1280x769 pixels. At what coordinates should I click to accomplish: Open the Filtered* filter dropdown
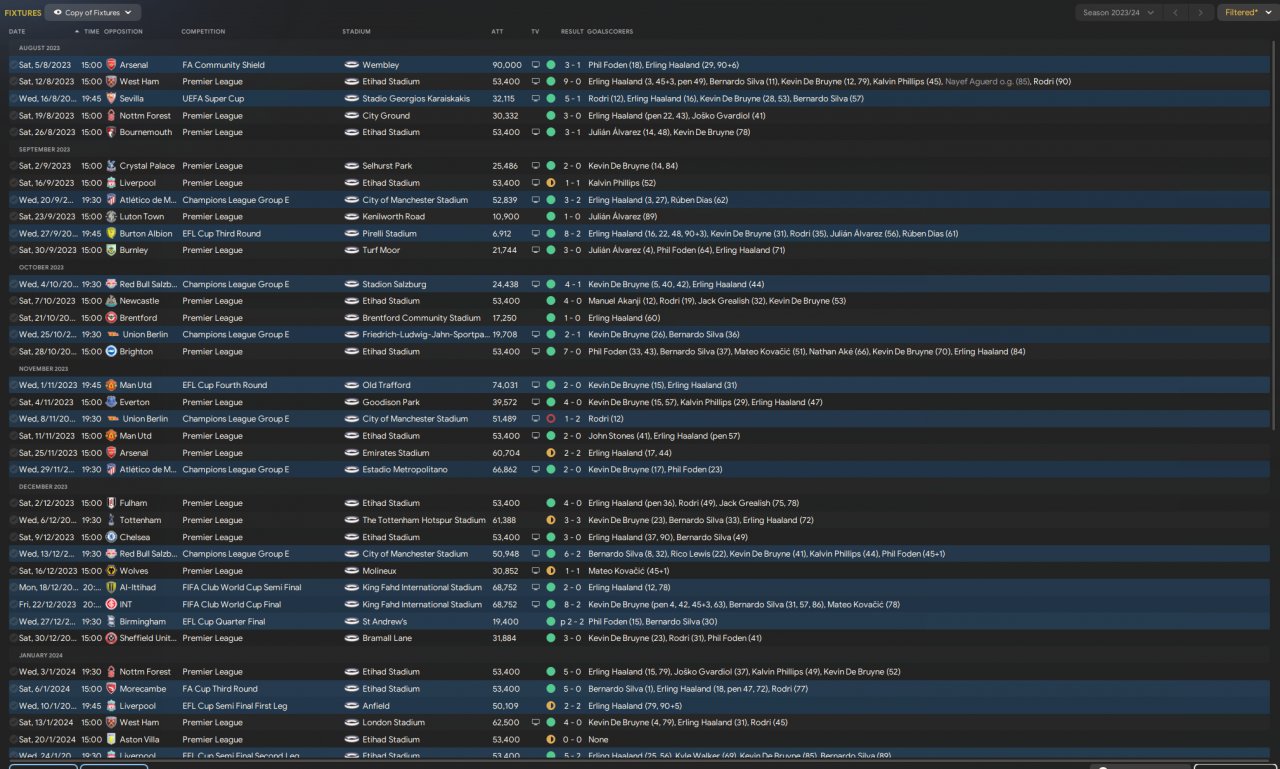click(x=1246, y=13)
